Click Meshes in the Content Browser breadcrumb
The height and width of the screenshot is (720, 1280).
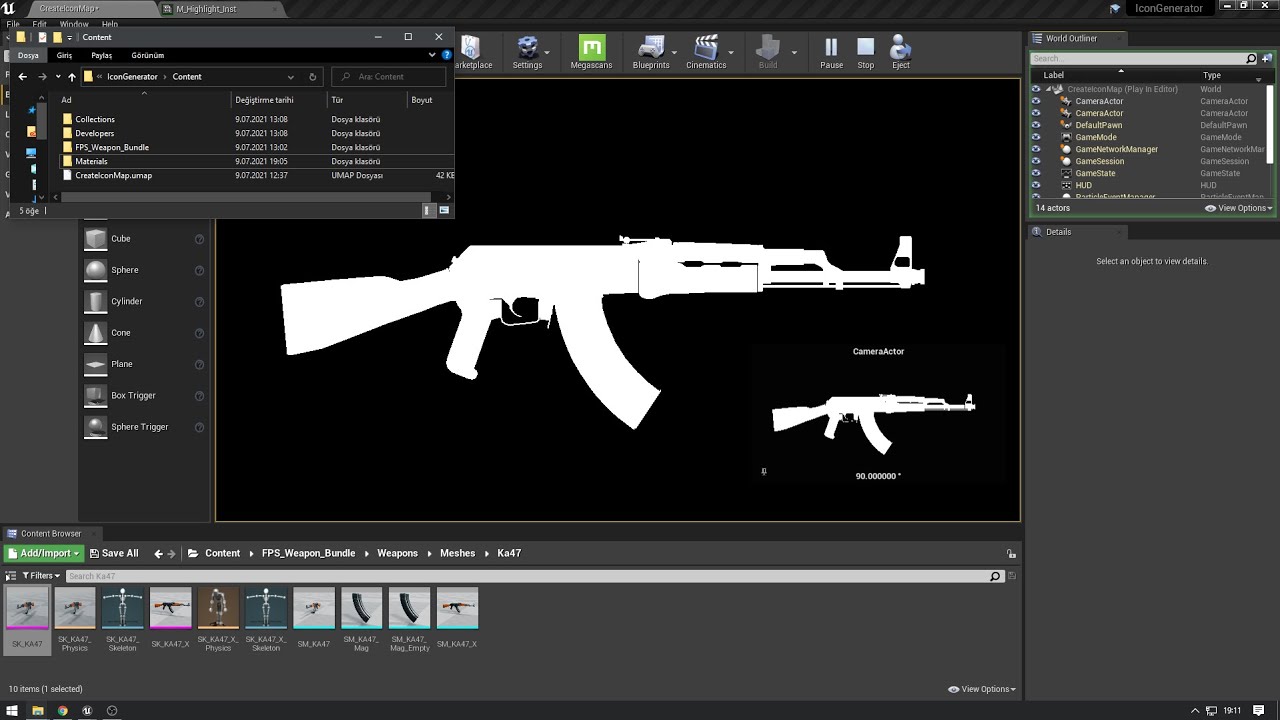click(458, 553)
